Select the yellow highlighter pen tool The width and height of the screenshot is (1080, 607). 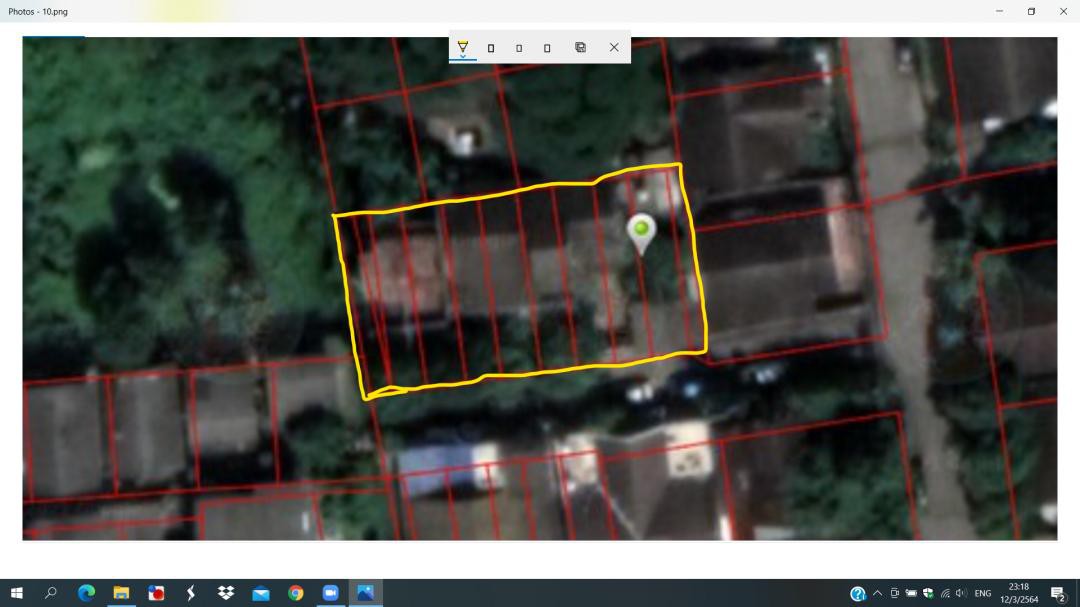(463, 45)
